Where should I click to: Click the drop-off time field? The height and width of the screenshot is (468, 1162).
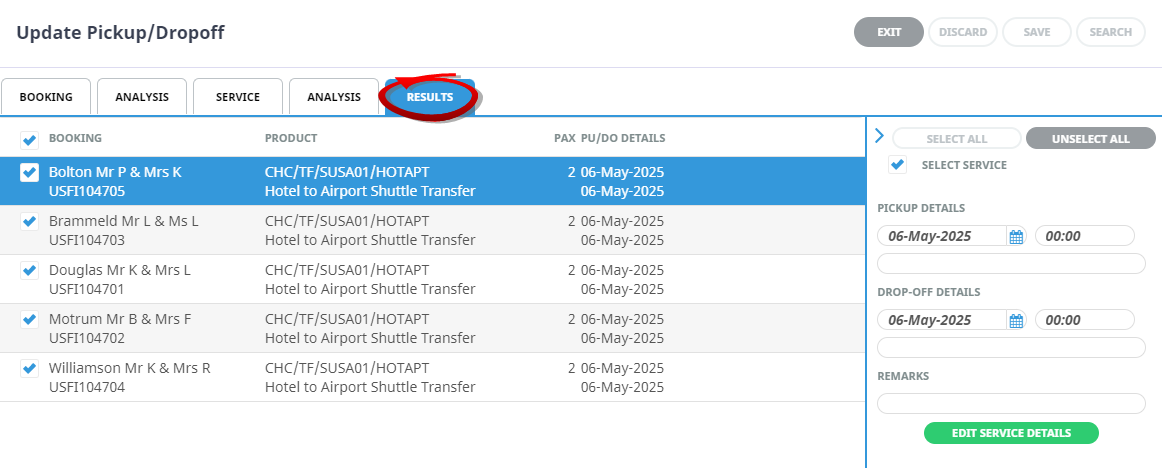[1085, 321]
